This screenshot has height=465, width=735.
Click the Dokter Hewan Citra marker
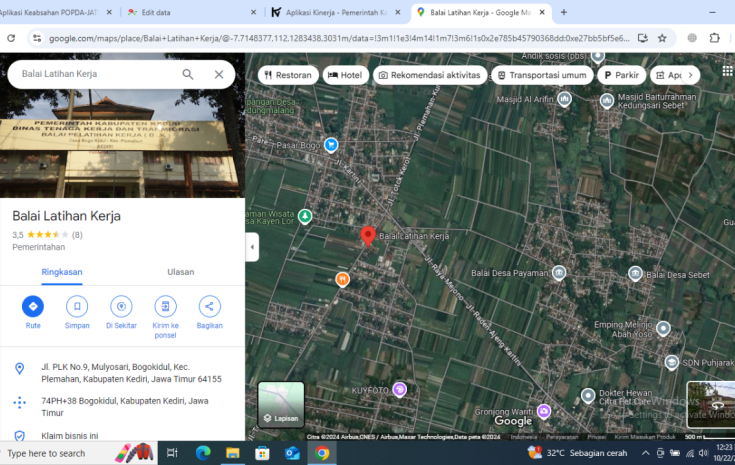(x=588, y=396)
